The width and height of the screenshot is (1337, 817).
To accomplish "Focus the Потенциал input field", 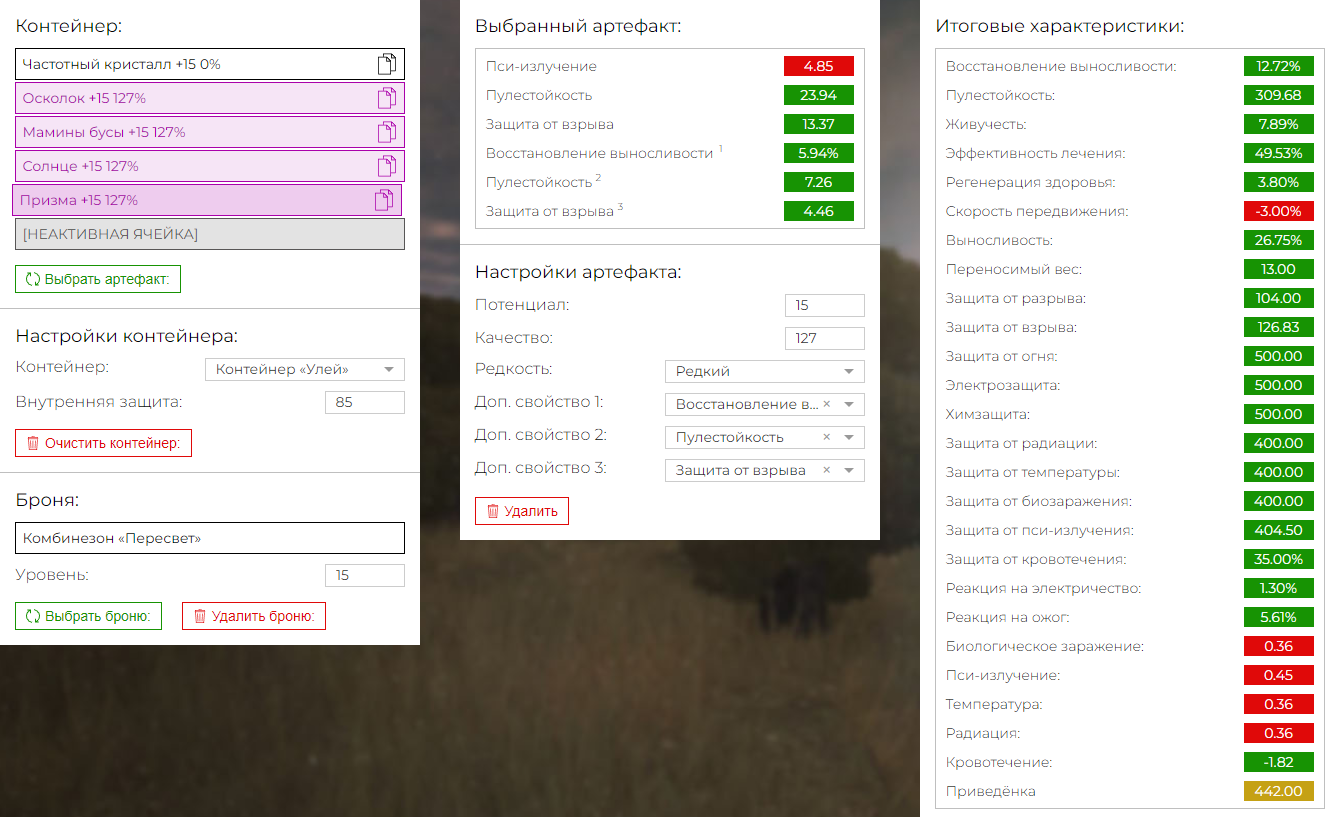I will (825, 306).
